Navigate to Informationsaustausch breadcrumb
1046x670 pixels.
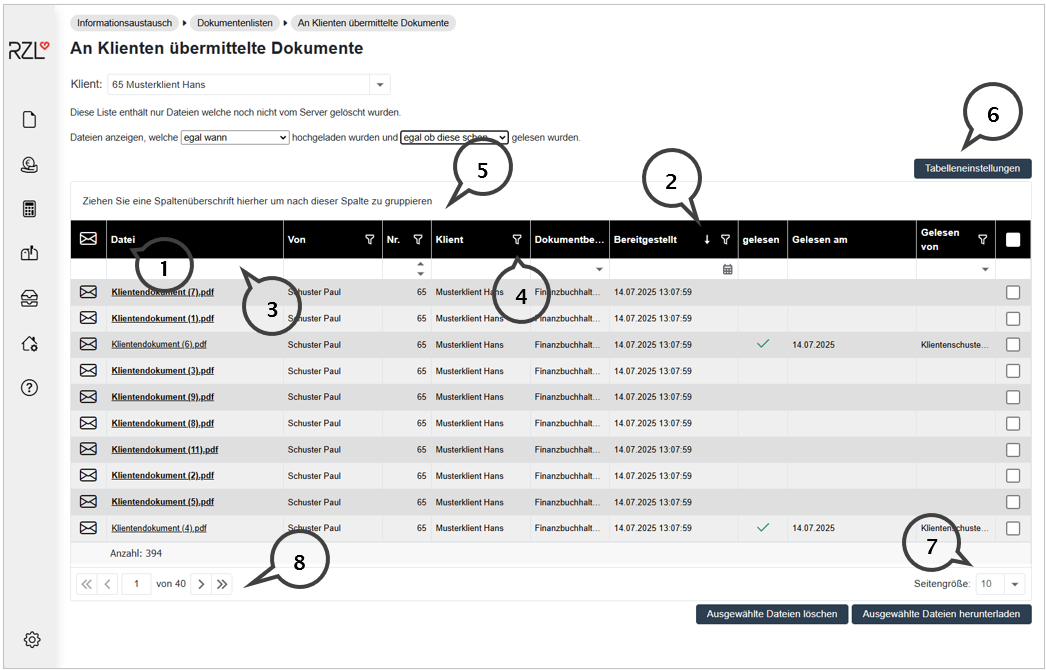click(125, 22)
